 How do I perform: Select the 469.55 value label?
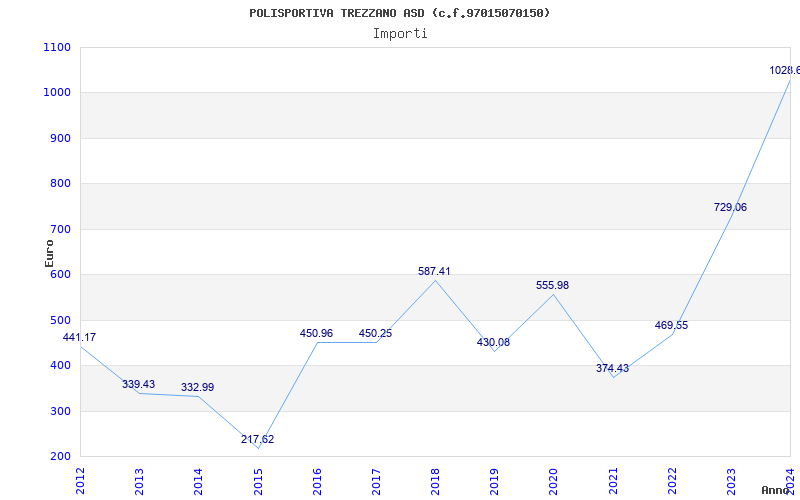(671, 326)
